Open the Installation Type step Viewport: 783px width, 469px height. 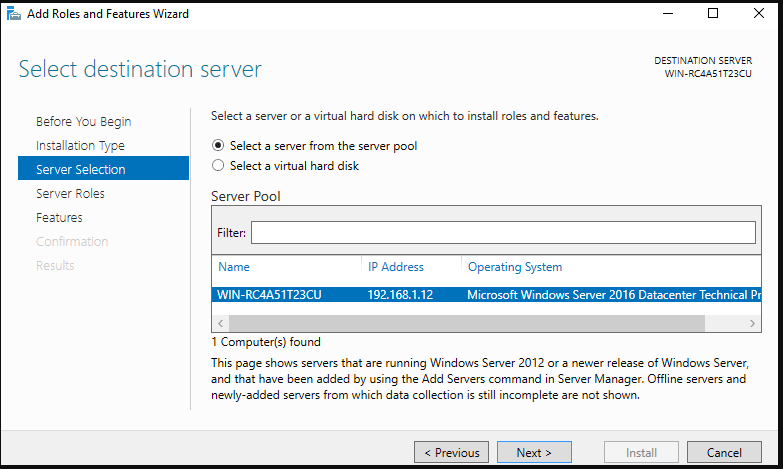click(80, 145)
